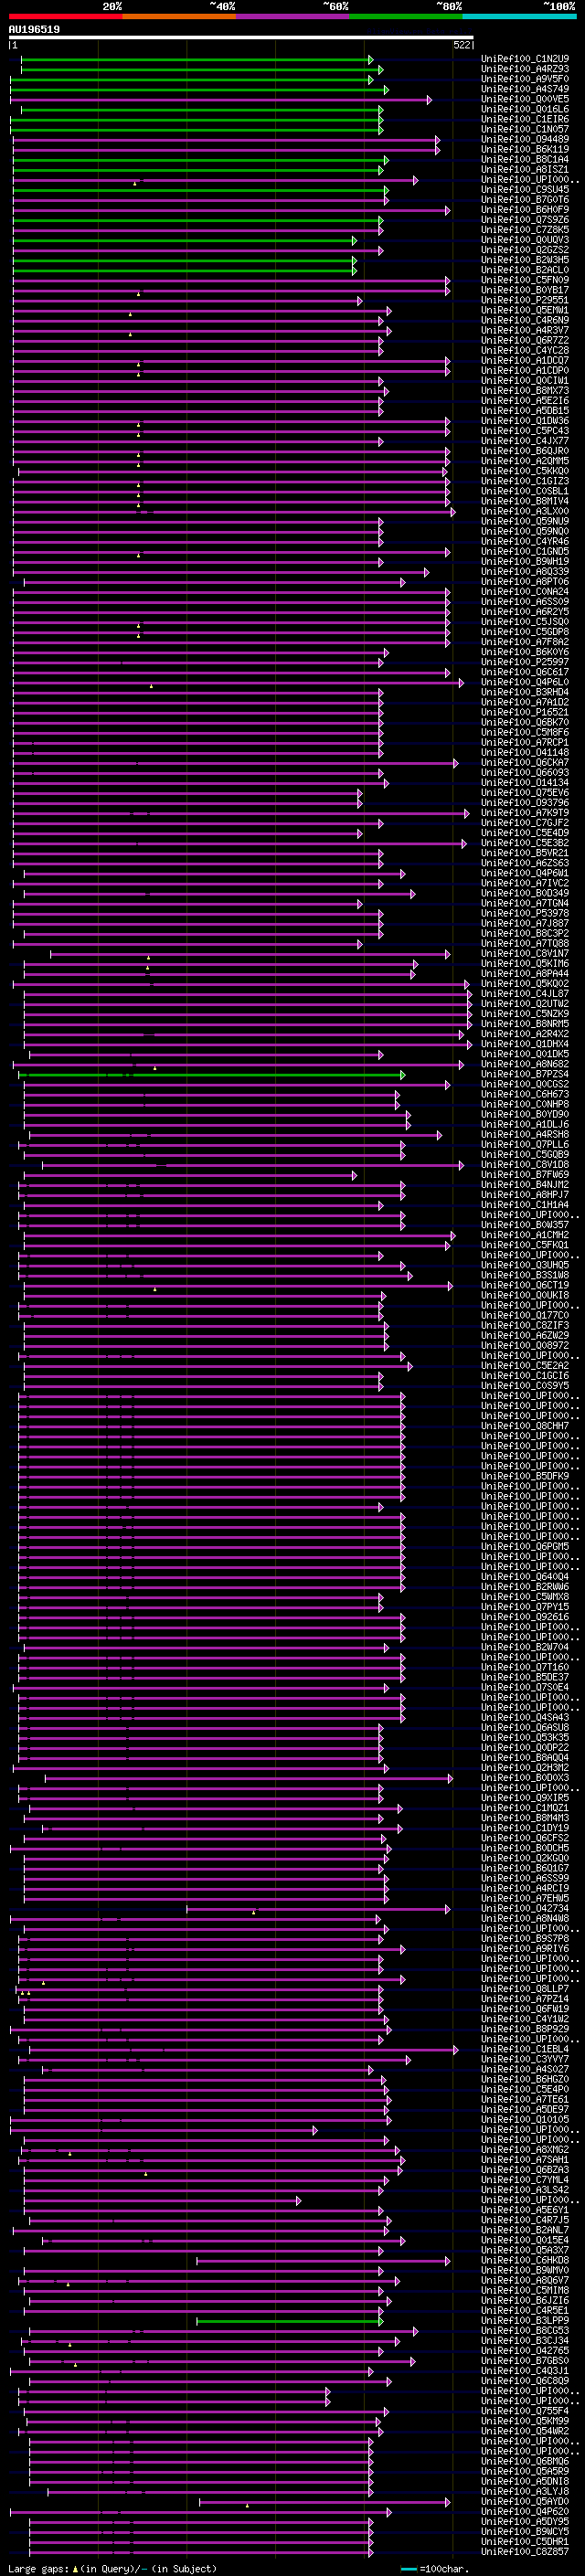The image size is (585, 2576).
Task: Select hit label UniRef100_P29551
Action: [525, 300]
